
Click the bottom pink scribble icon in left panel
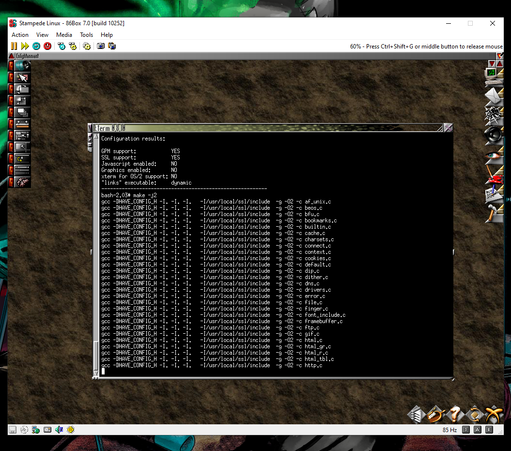click(22, 182)
